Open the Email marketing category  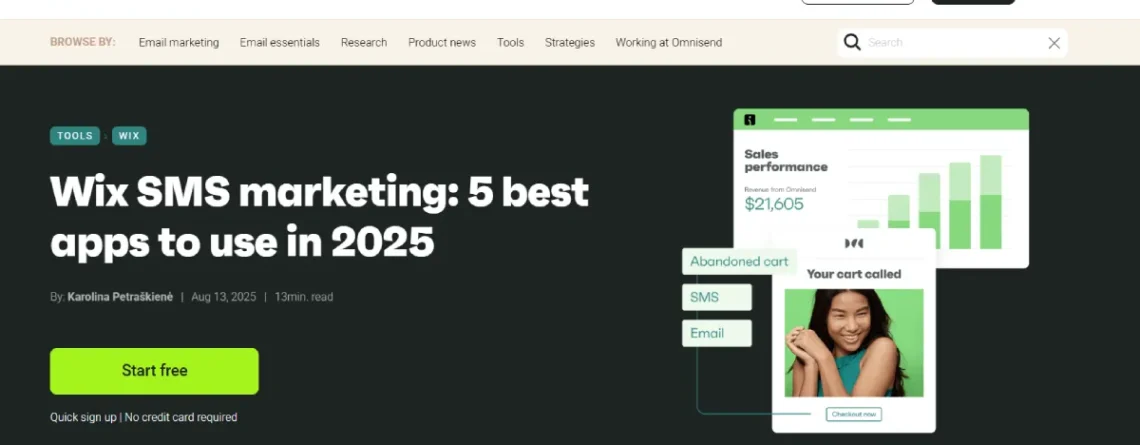tap(179, 42)
